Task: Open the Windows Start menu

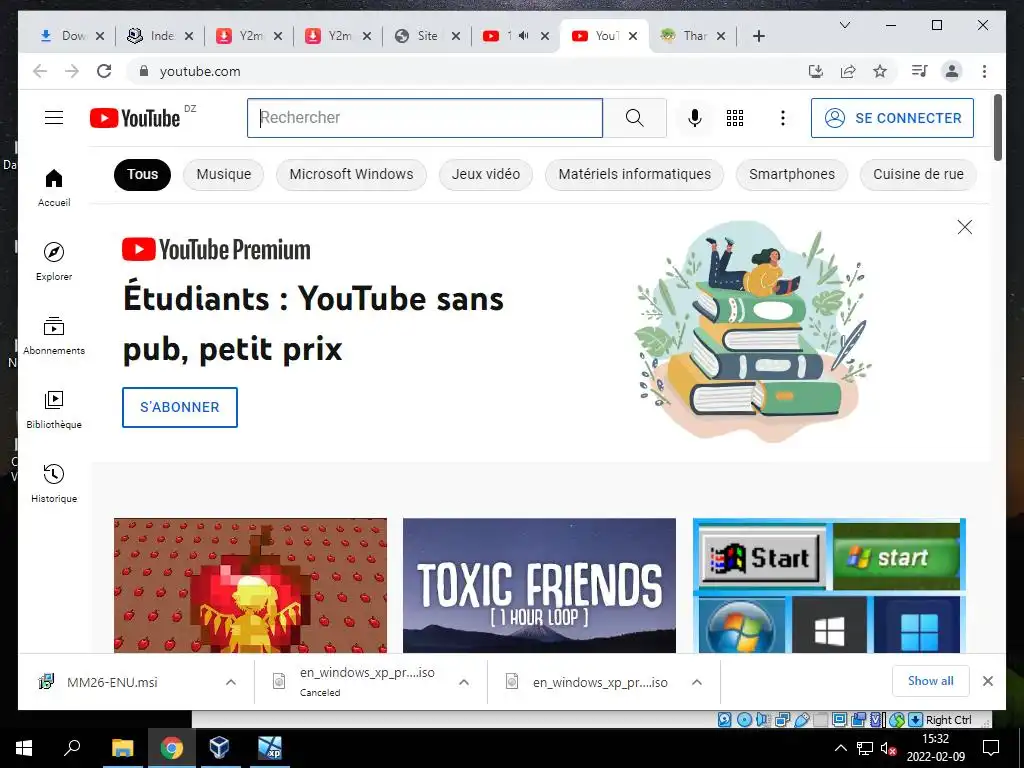Action: click(x=24, y=748)
